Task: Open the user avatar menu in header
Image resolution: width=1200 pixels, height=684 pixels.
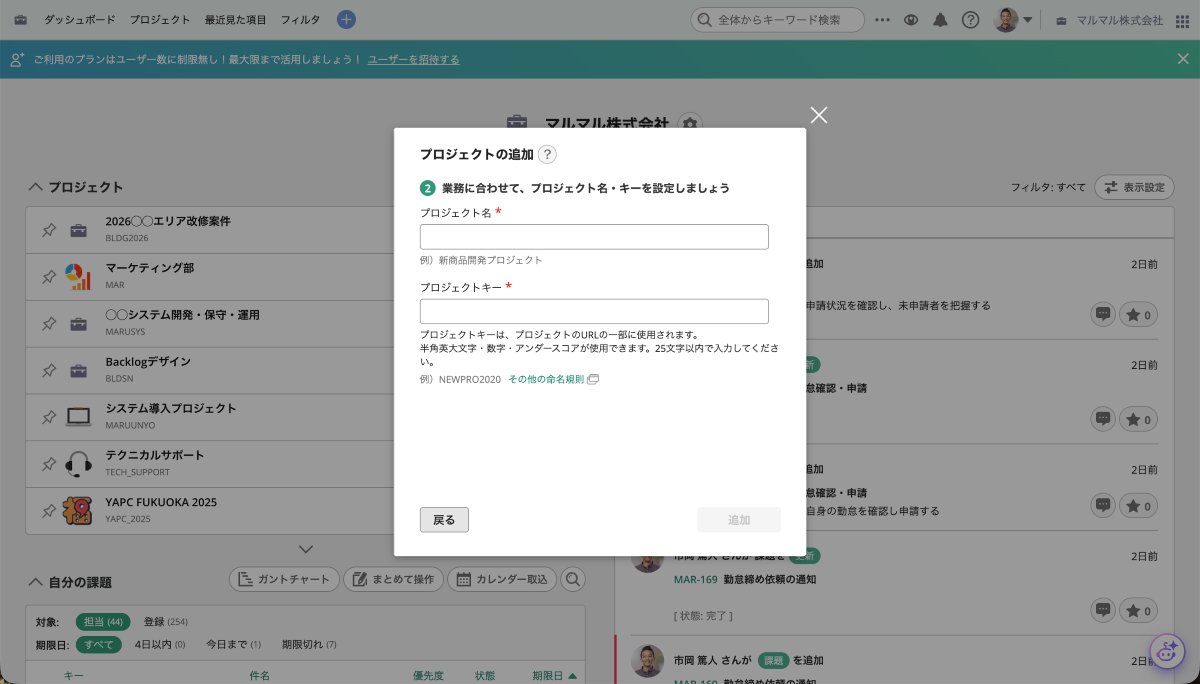Action: (1013, 20)
